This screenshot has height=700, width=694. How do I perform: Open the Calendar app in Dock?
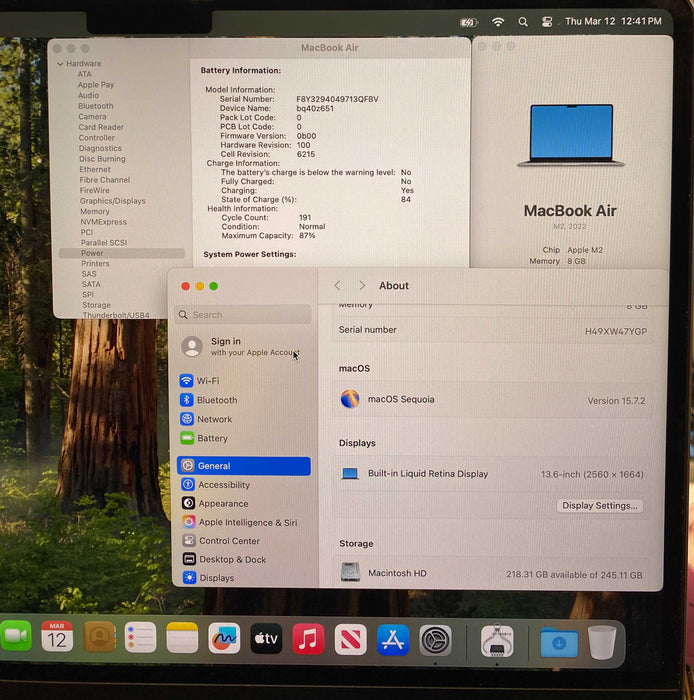point(57,637)
